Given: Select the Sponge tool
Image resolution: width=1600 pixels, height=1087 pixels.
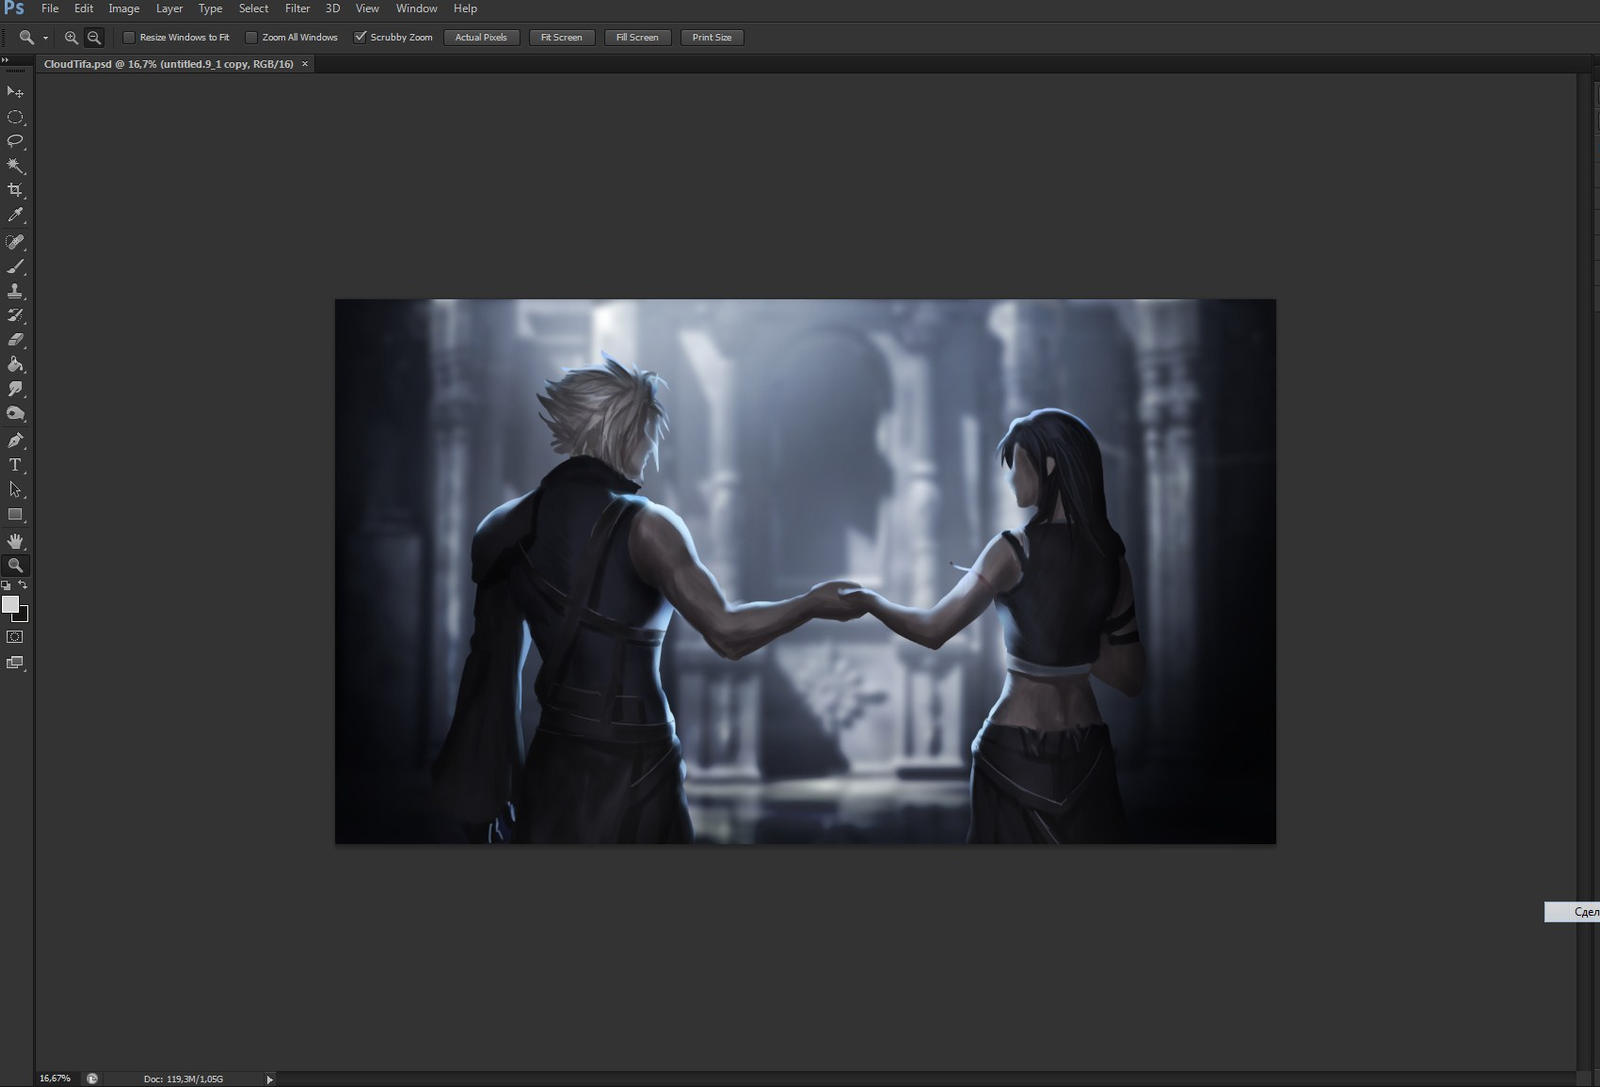Looking at the screenshot, I should click(x=15, y=414).
